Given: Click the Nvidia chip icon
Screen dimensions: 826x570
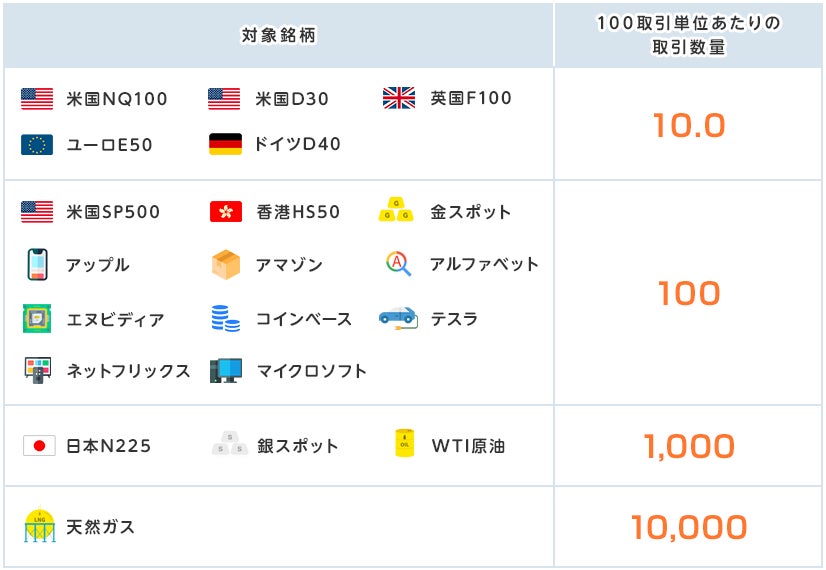Looking at the screenshot, I should [37, 319].
